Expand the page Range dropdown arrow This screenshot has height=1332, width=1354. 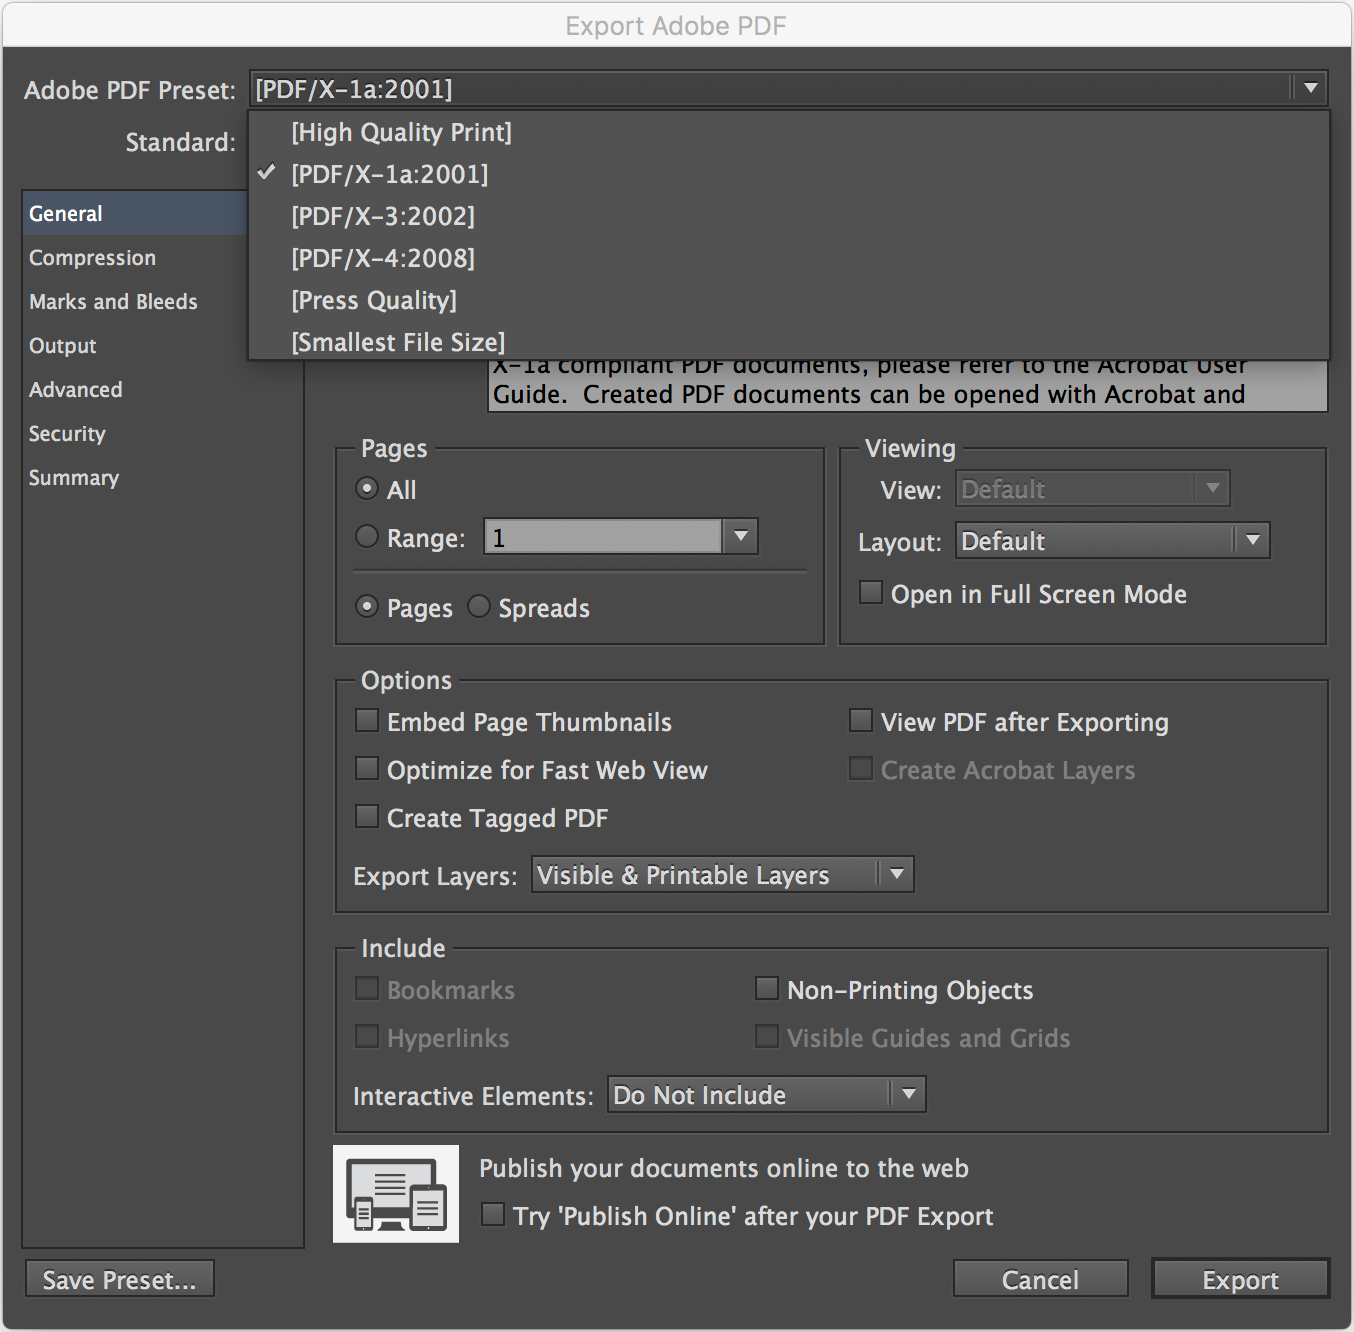740,537
